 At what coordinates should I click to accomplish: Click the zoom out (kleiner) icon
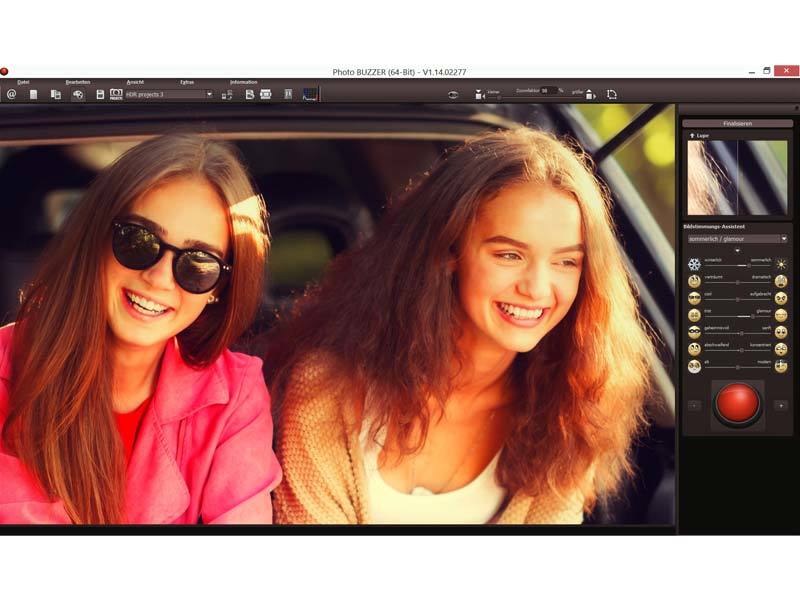pyautogui.click(x=479, y=95)
